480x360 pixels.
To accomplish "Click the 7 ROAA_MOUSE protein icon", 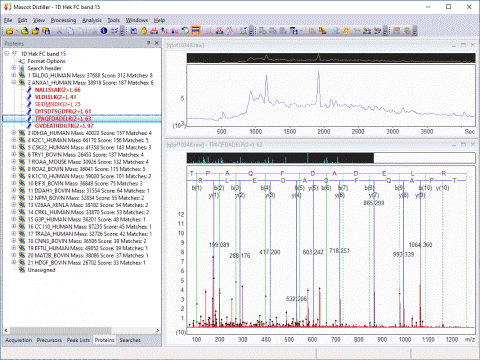I will (22, 162).
